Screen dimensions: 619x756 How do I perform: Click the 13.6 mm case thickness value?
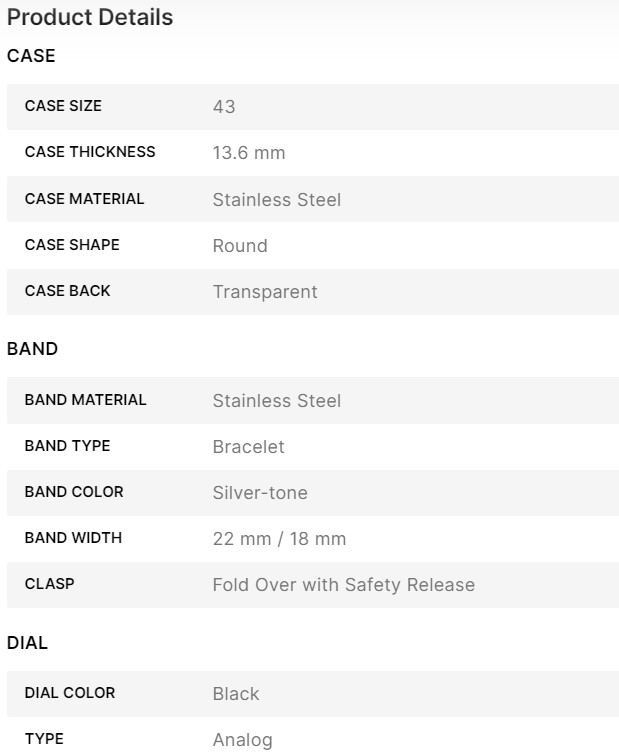pos(249,153)
